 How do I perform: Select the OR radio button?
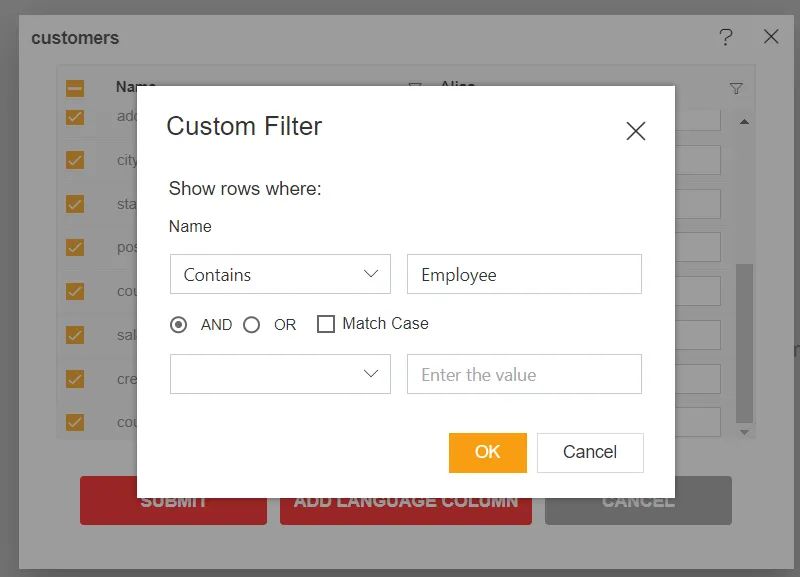tap(252, 324)
